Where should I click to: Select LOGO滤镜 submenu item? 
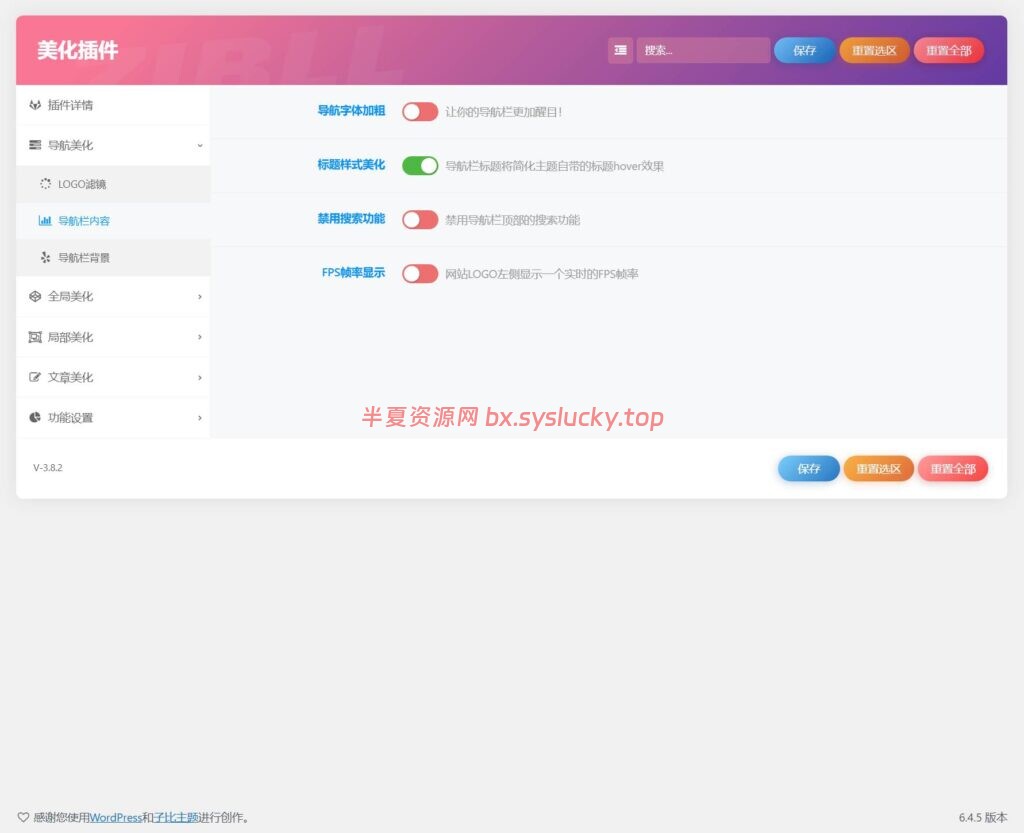[x=113, y=184]
